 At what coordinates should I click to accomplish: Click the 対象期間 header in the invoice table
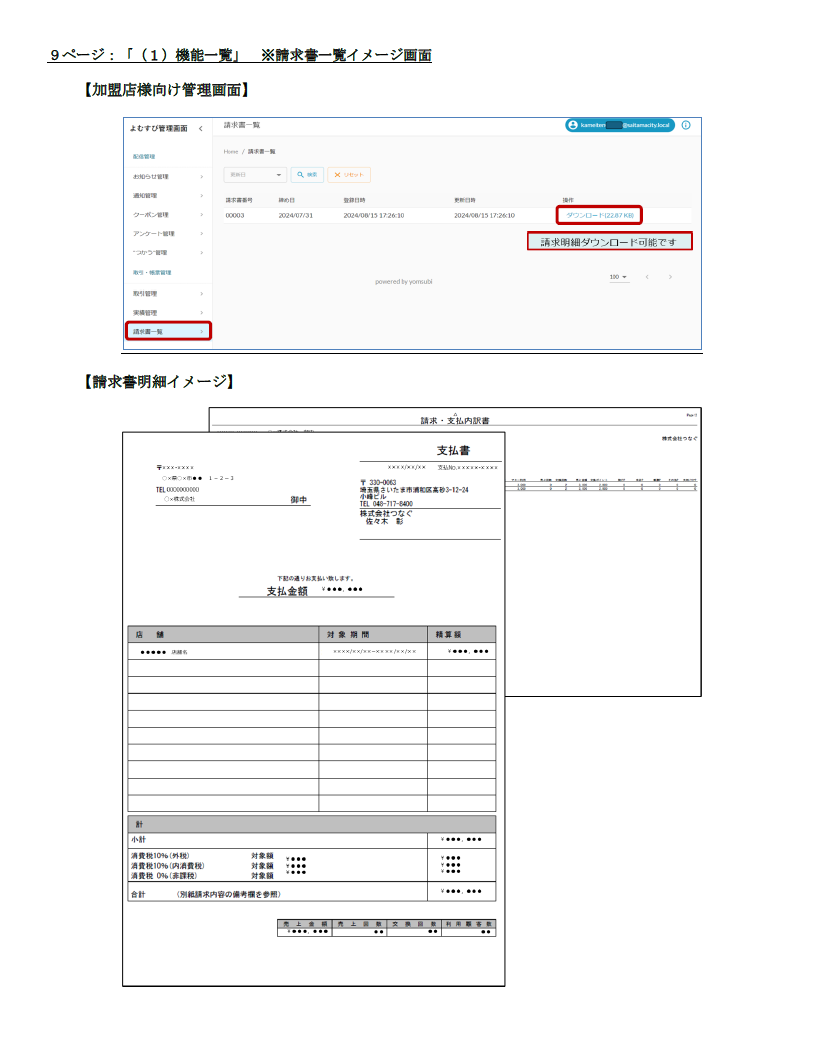348,635
